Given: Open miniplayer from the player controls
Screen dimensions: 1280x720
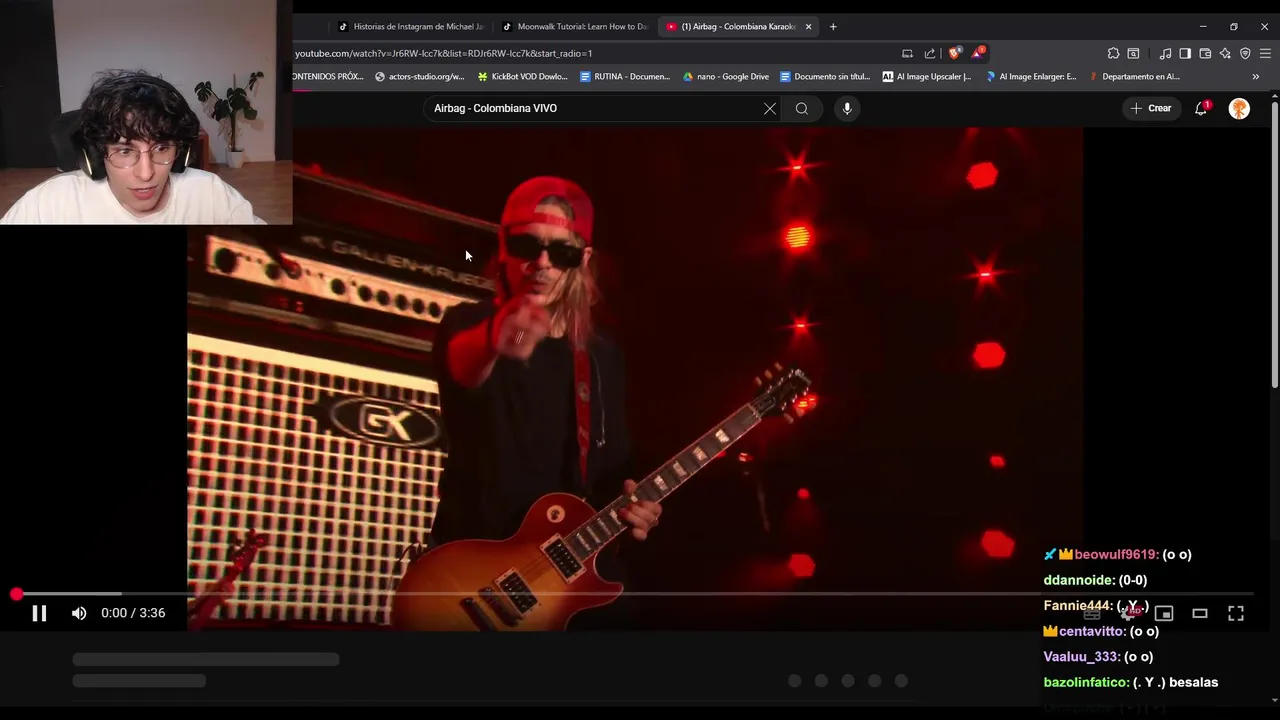Looking at the screenshot, I should [1164, 613].
